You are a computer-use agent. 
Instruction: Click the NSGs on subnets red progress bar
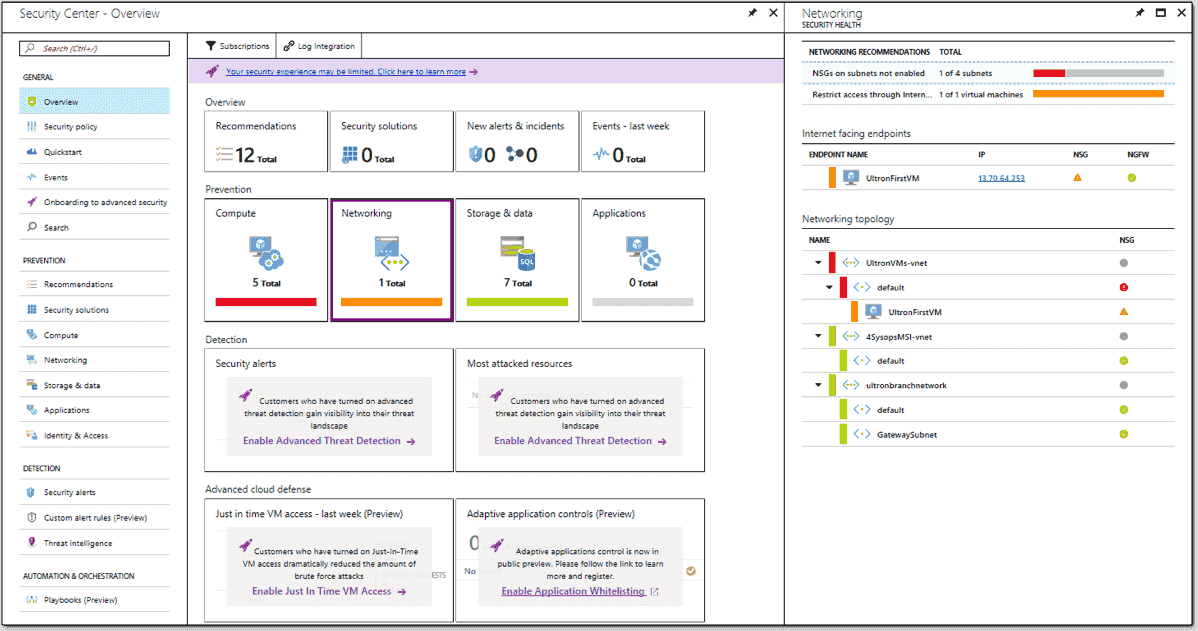click(1049, 73)
